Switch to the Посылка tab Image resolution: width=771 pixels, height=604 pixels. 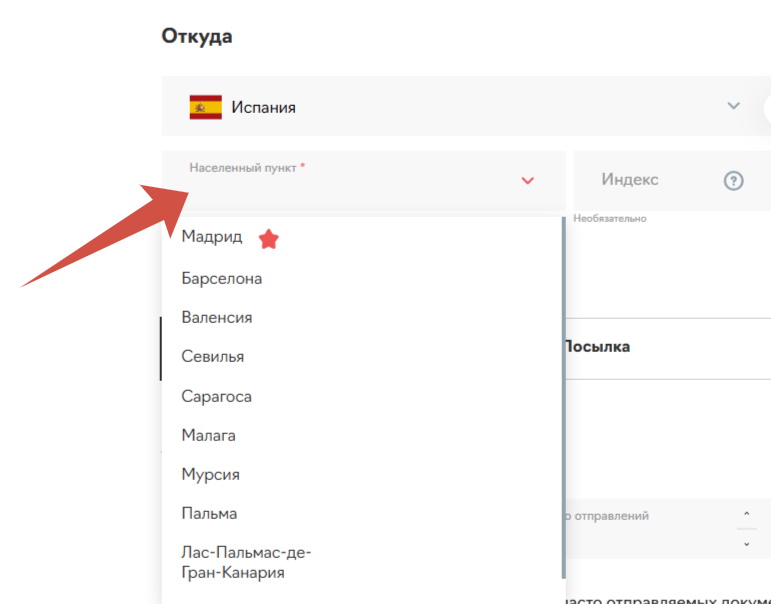tap(596, 347)
